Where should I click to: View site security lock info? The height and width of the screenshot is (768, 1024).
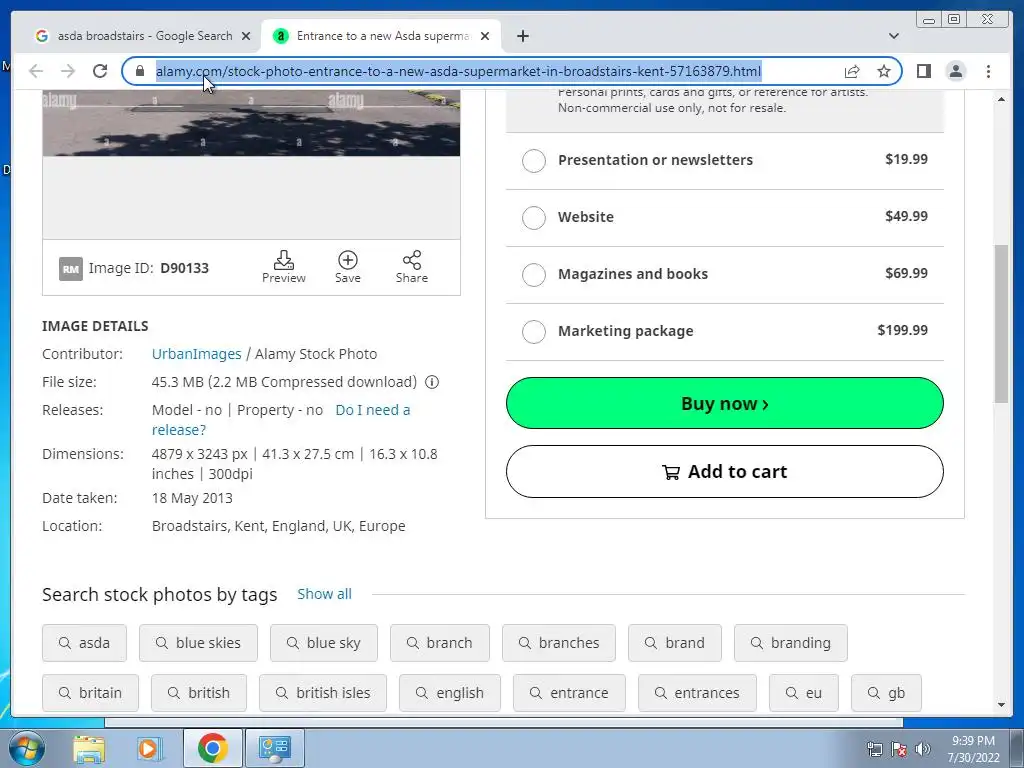pyautogui.click(x=140, y=71)
